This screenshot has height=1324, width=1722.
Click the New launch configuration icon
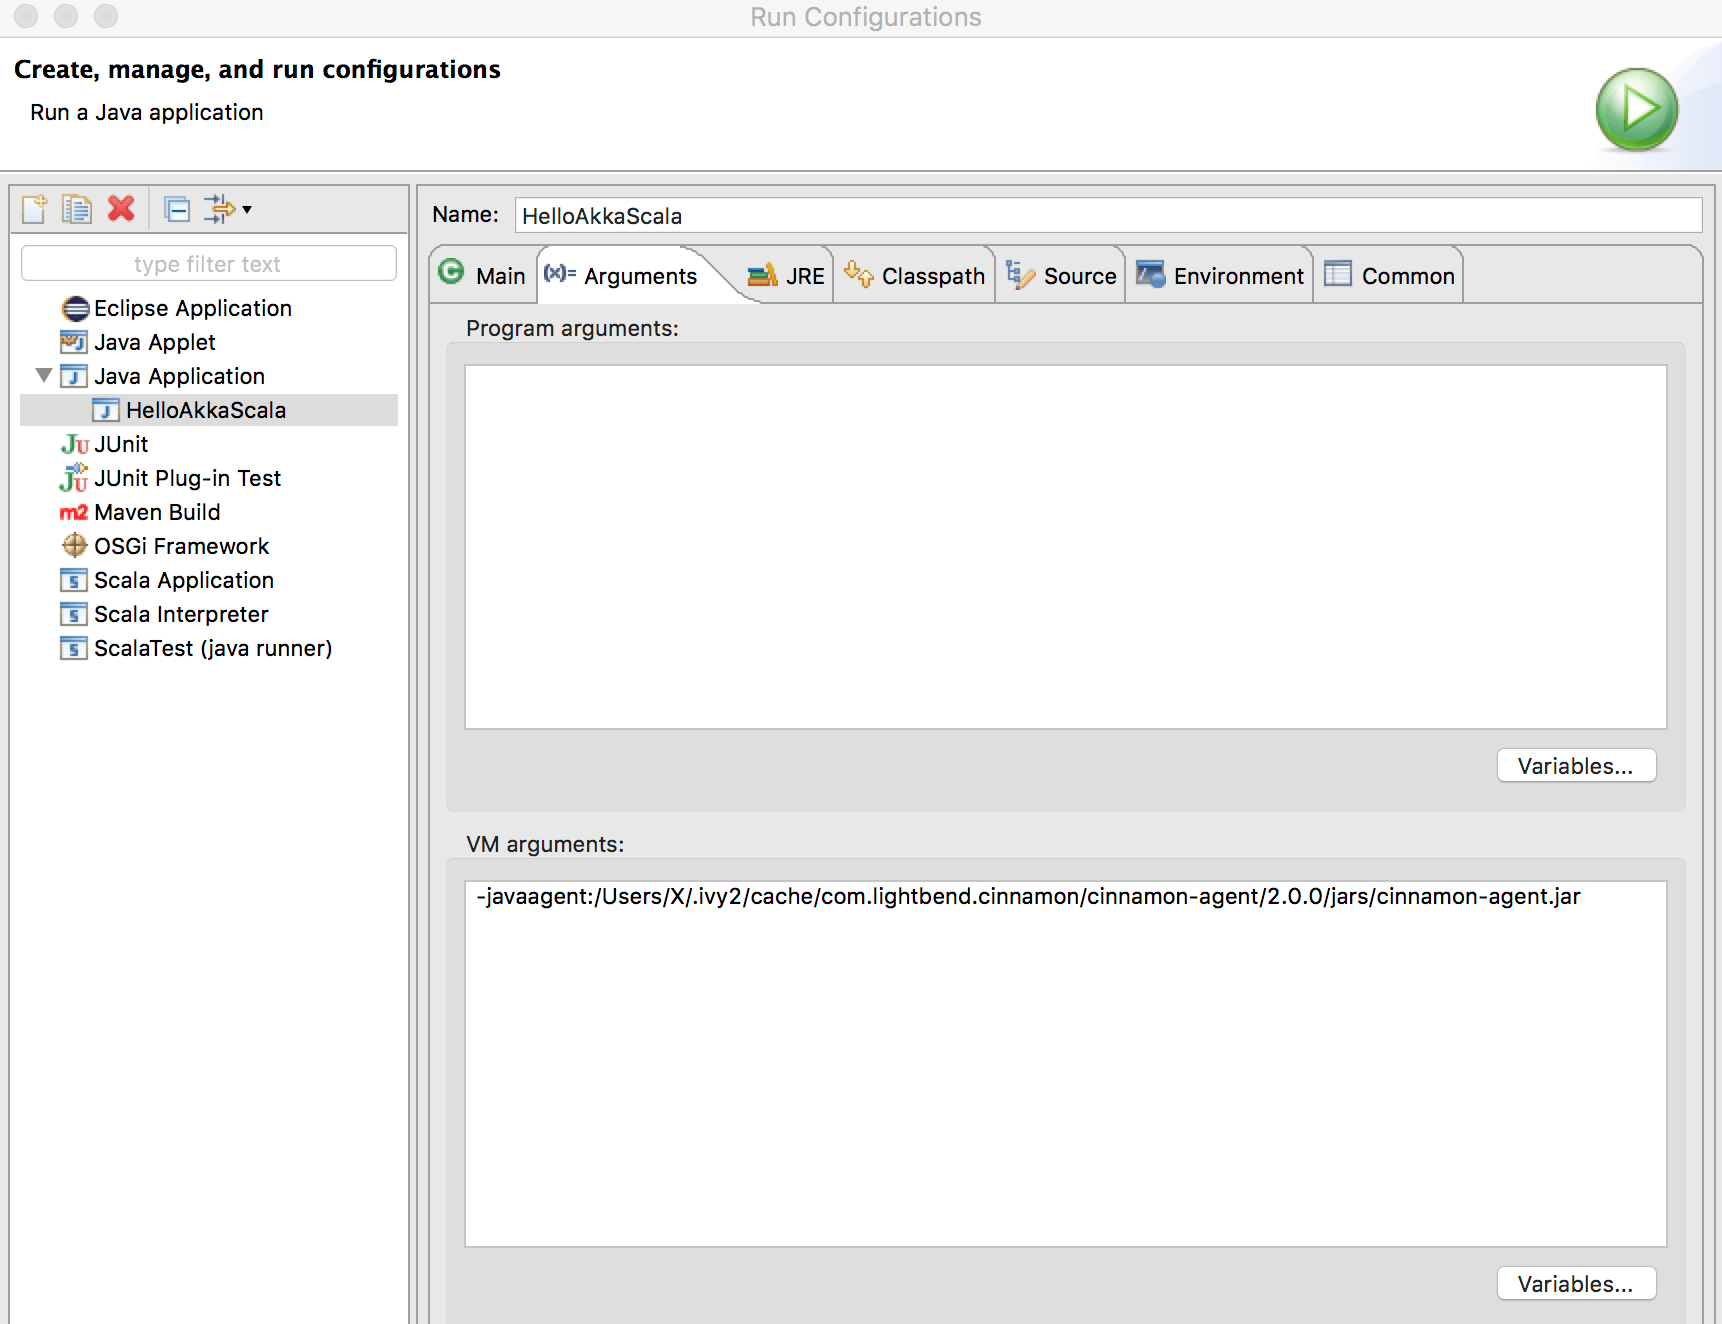coord(34,209)
